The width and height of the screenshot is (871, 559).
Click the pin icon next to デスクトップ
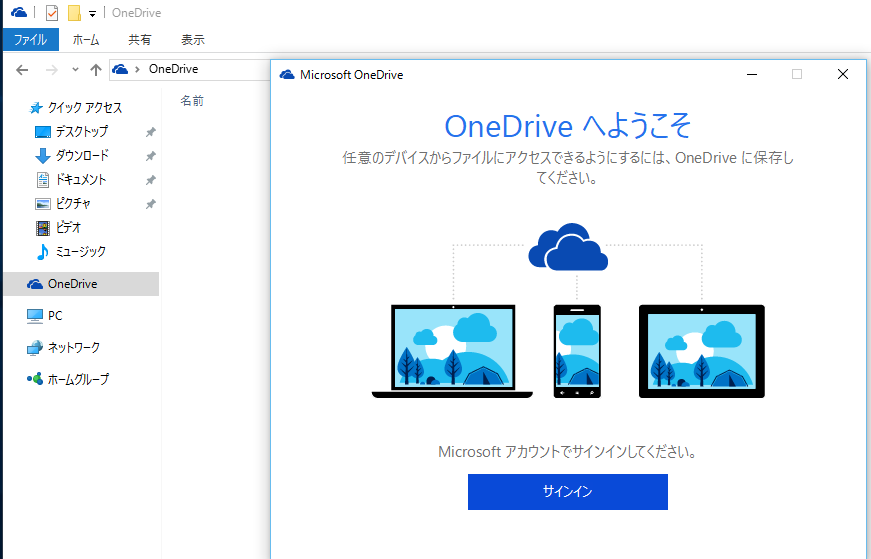pos(151,132)
